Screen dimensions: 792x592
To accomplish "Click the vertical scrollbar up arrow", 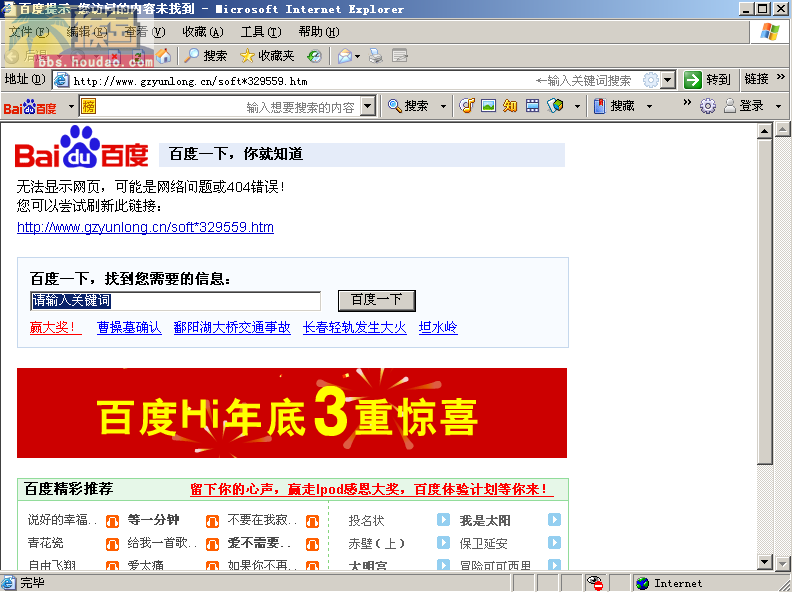I will (x=765, y=132).
